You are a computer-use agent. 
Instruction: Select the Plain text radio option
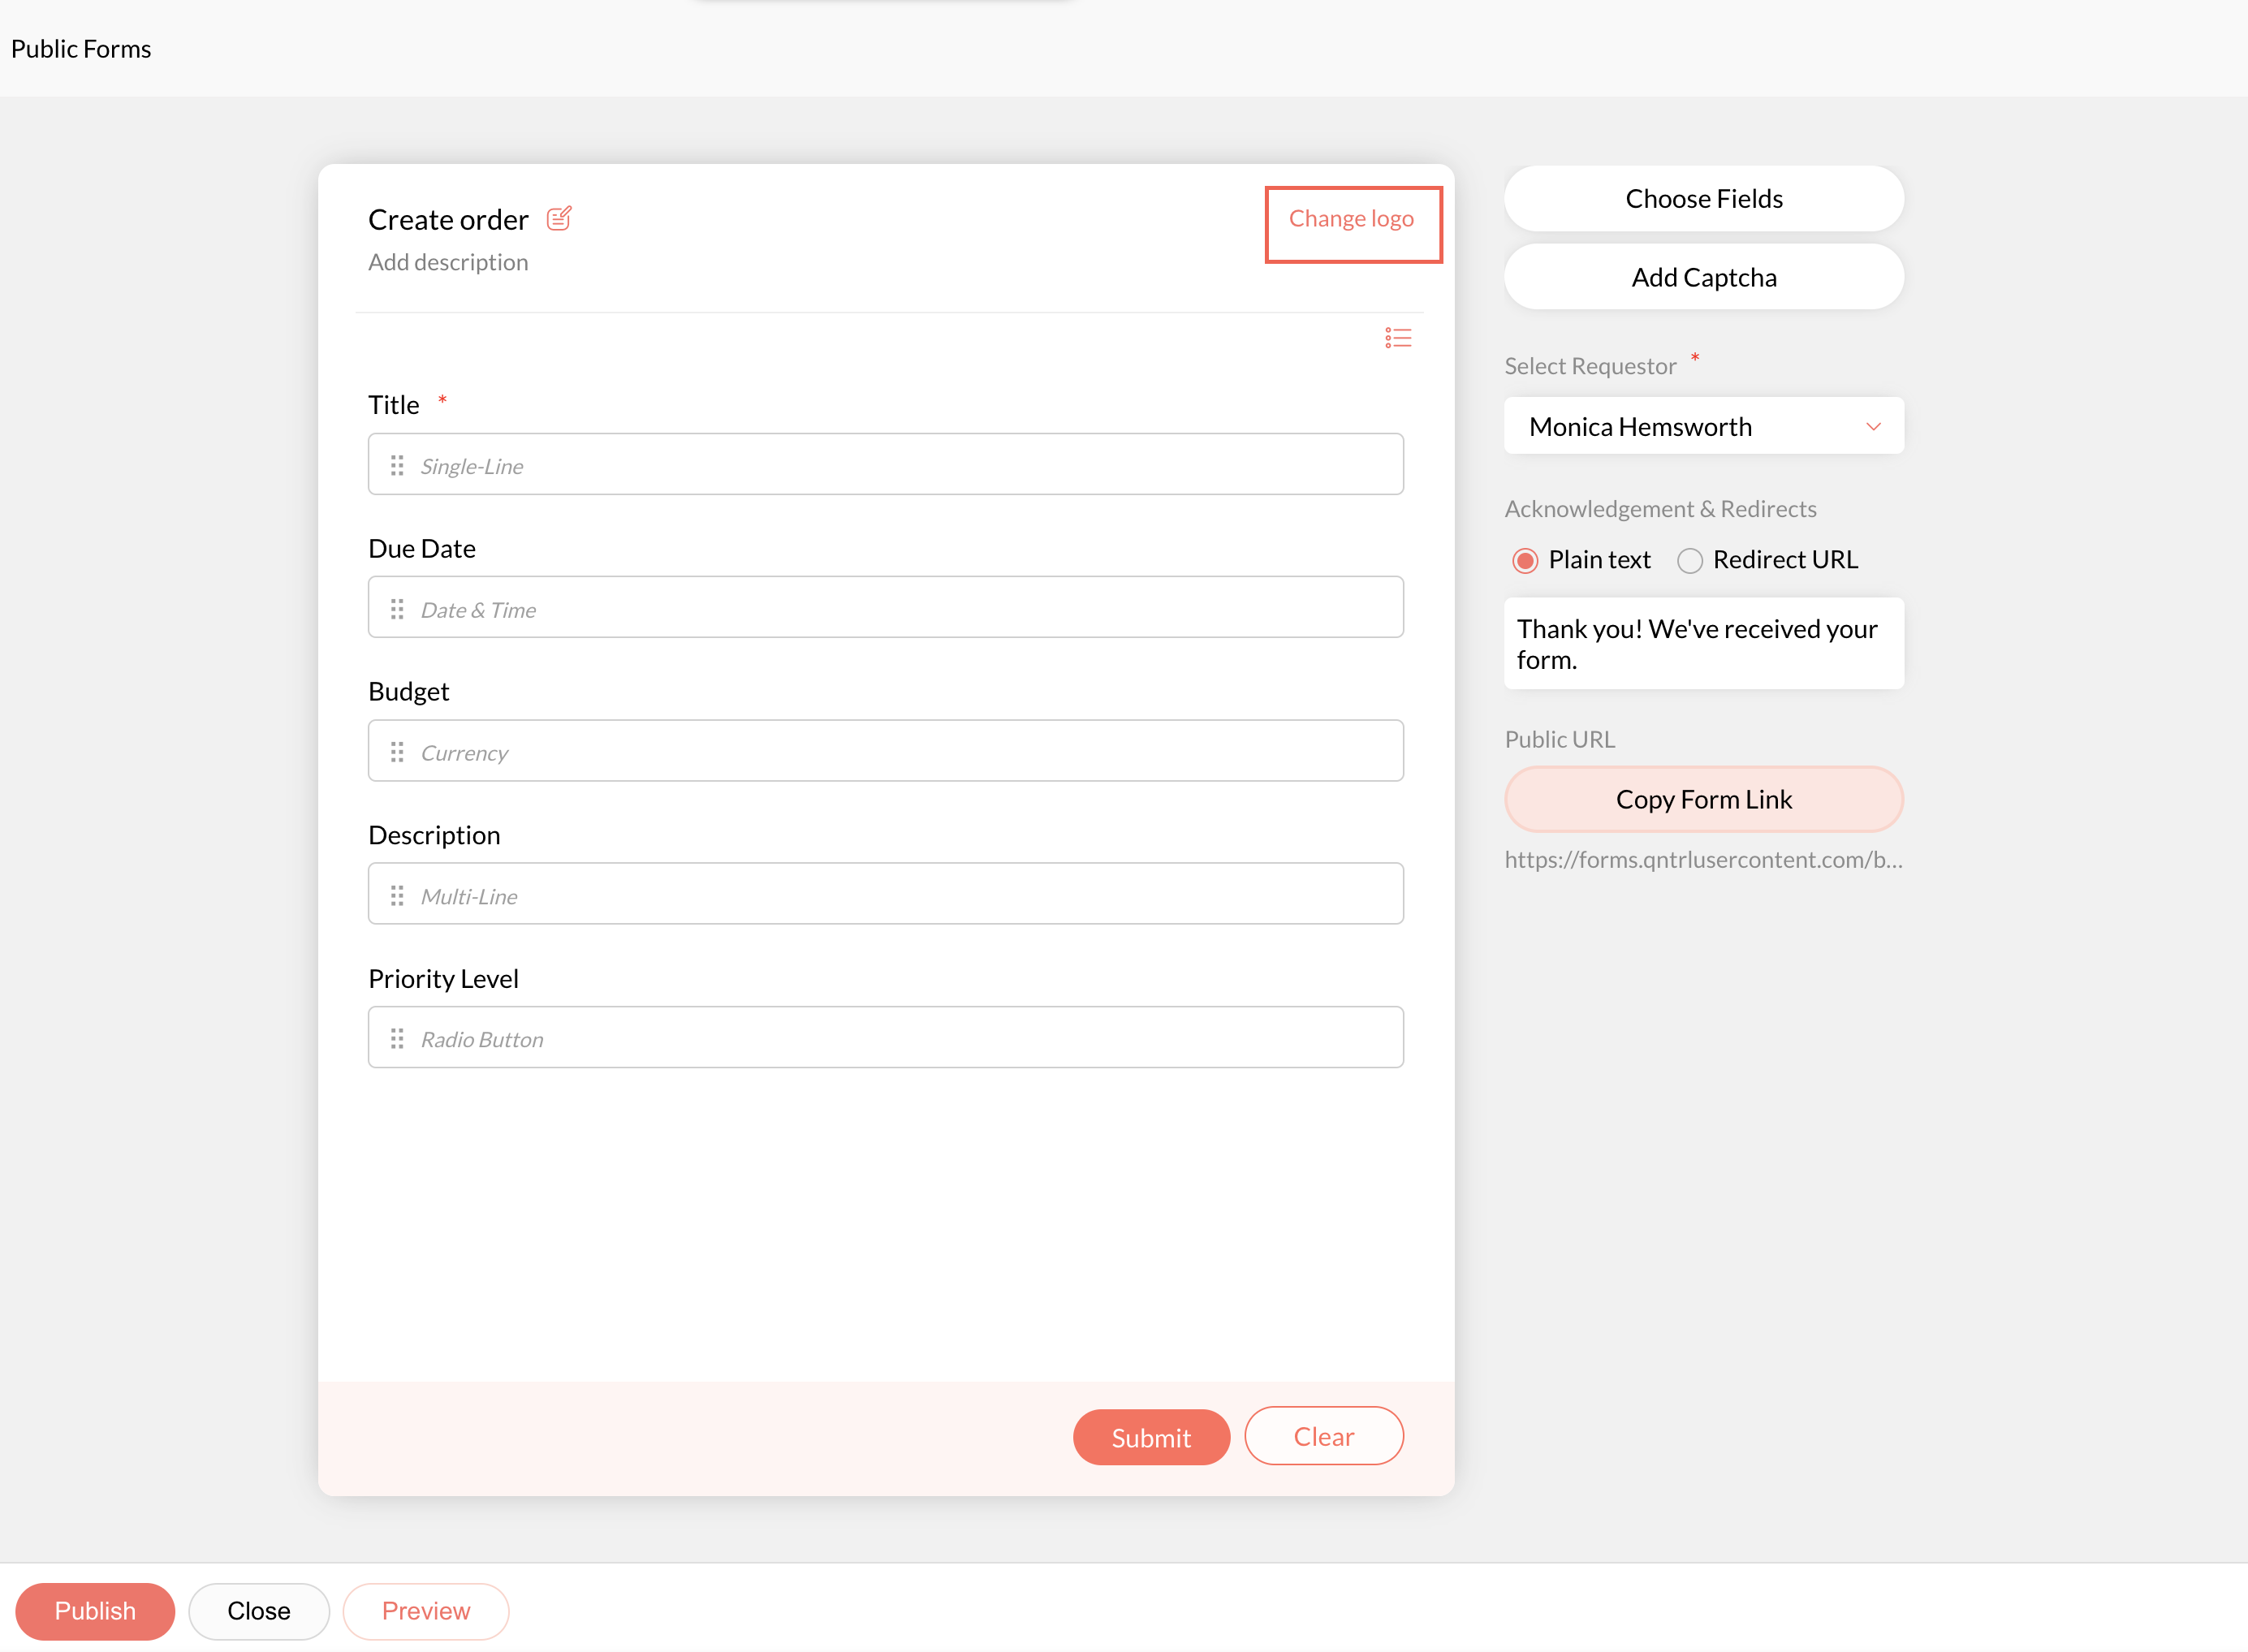point(1525,560)
